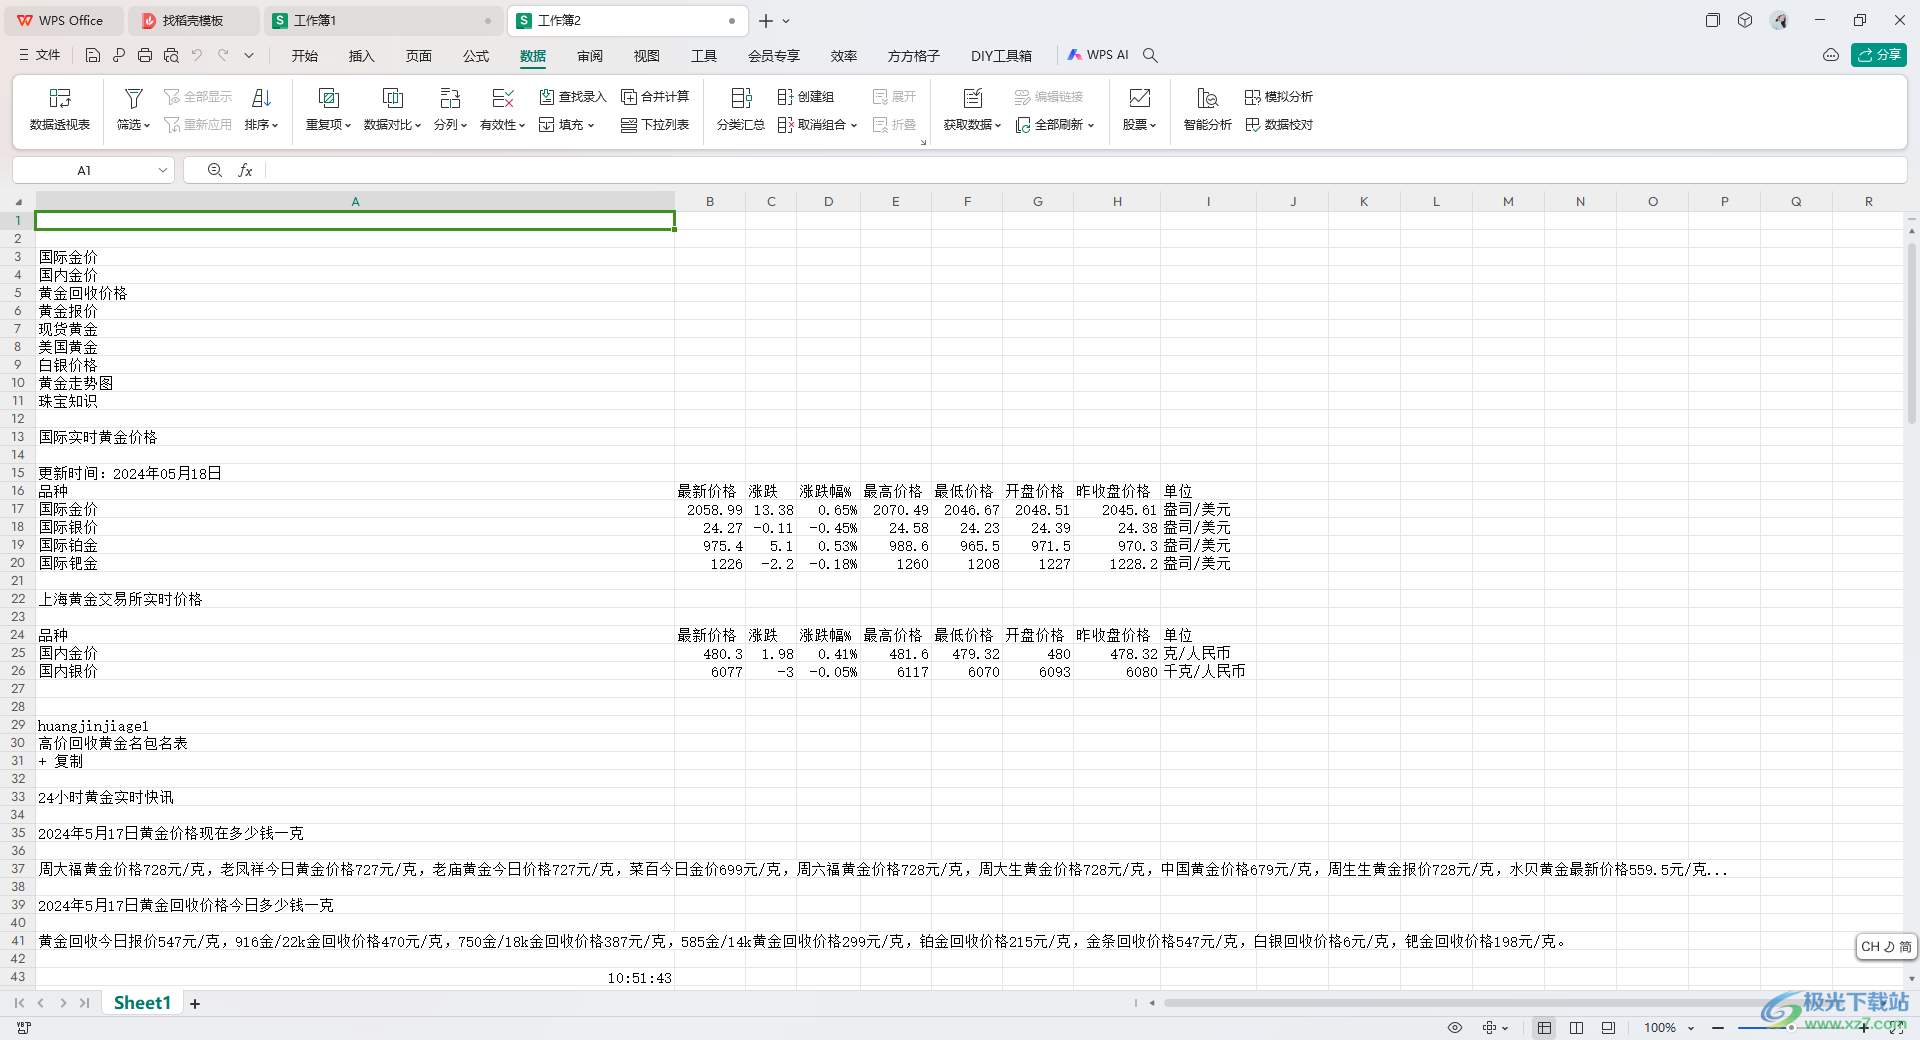Expand the Name Box dropdown arrow
Image resolution: width=1920 pixels, height=1040 pixels.
click(x=162, y=171)
